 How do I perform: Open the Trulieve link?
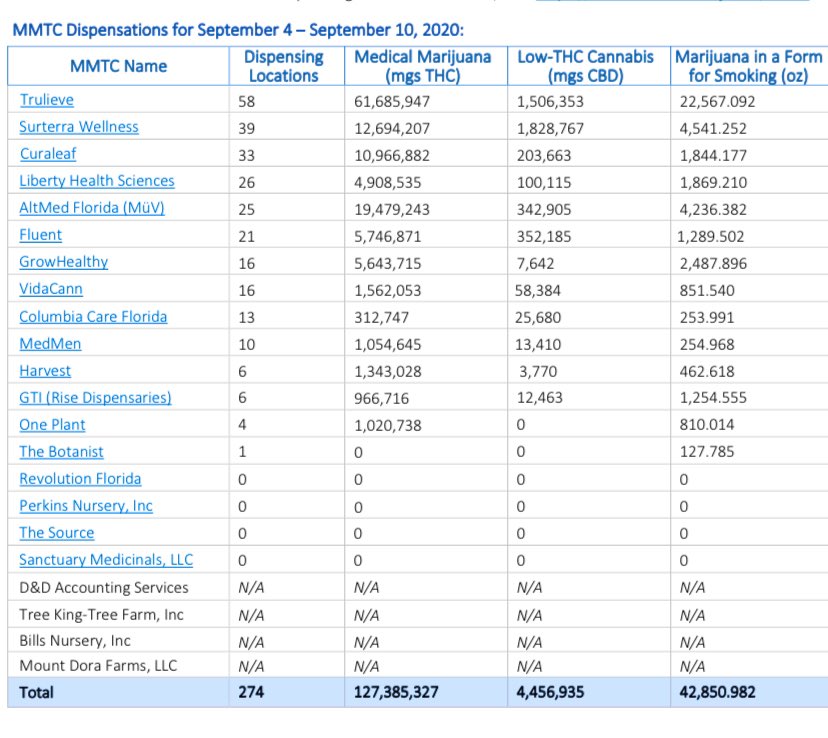click(46, 100)
